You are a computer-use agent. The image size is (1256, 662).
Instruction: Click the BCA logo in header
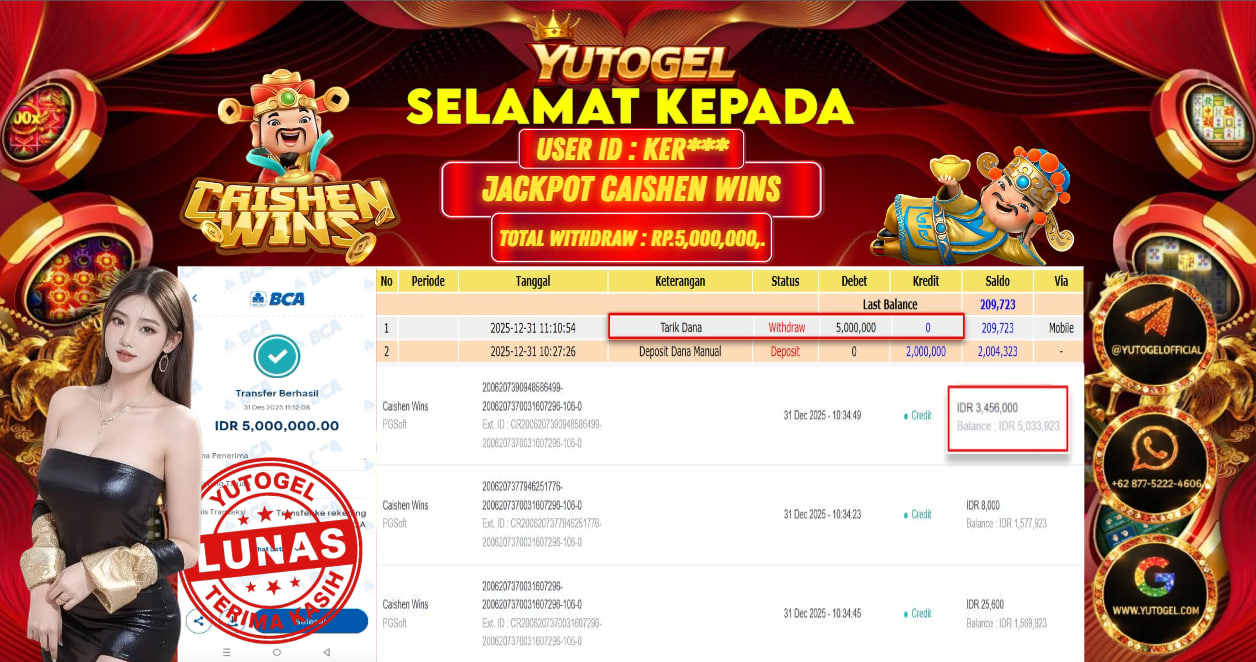point(277,298)
